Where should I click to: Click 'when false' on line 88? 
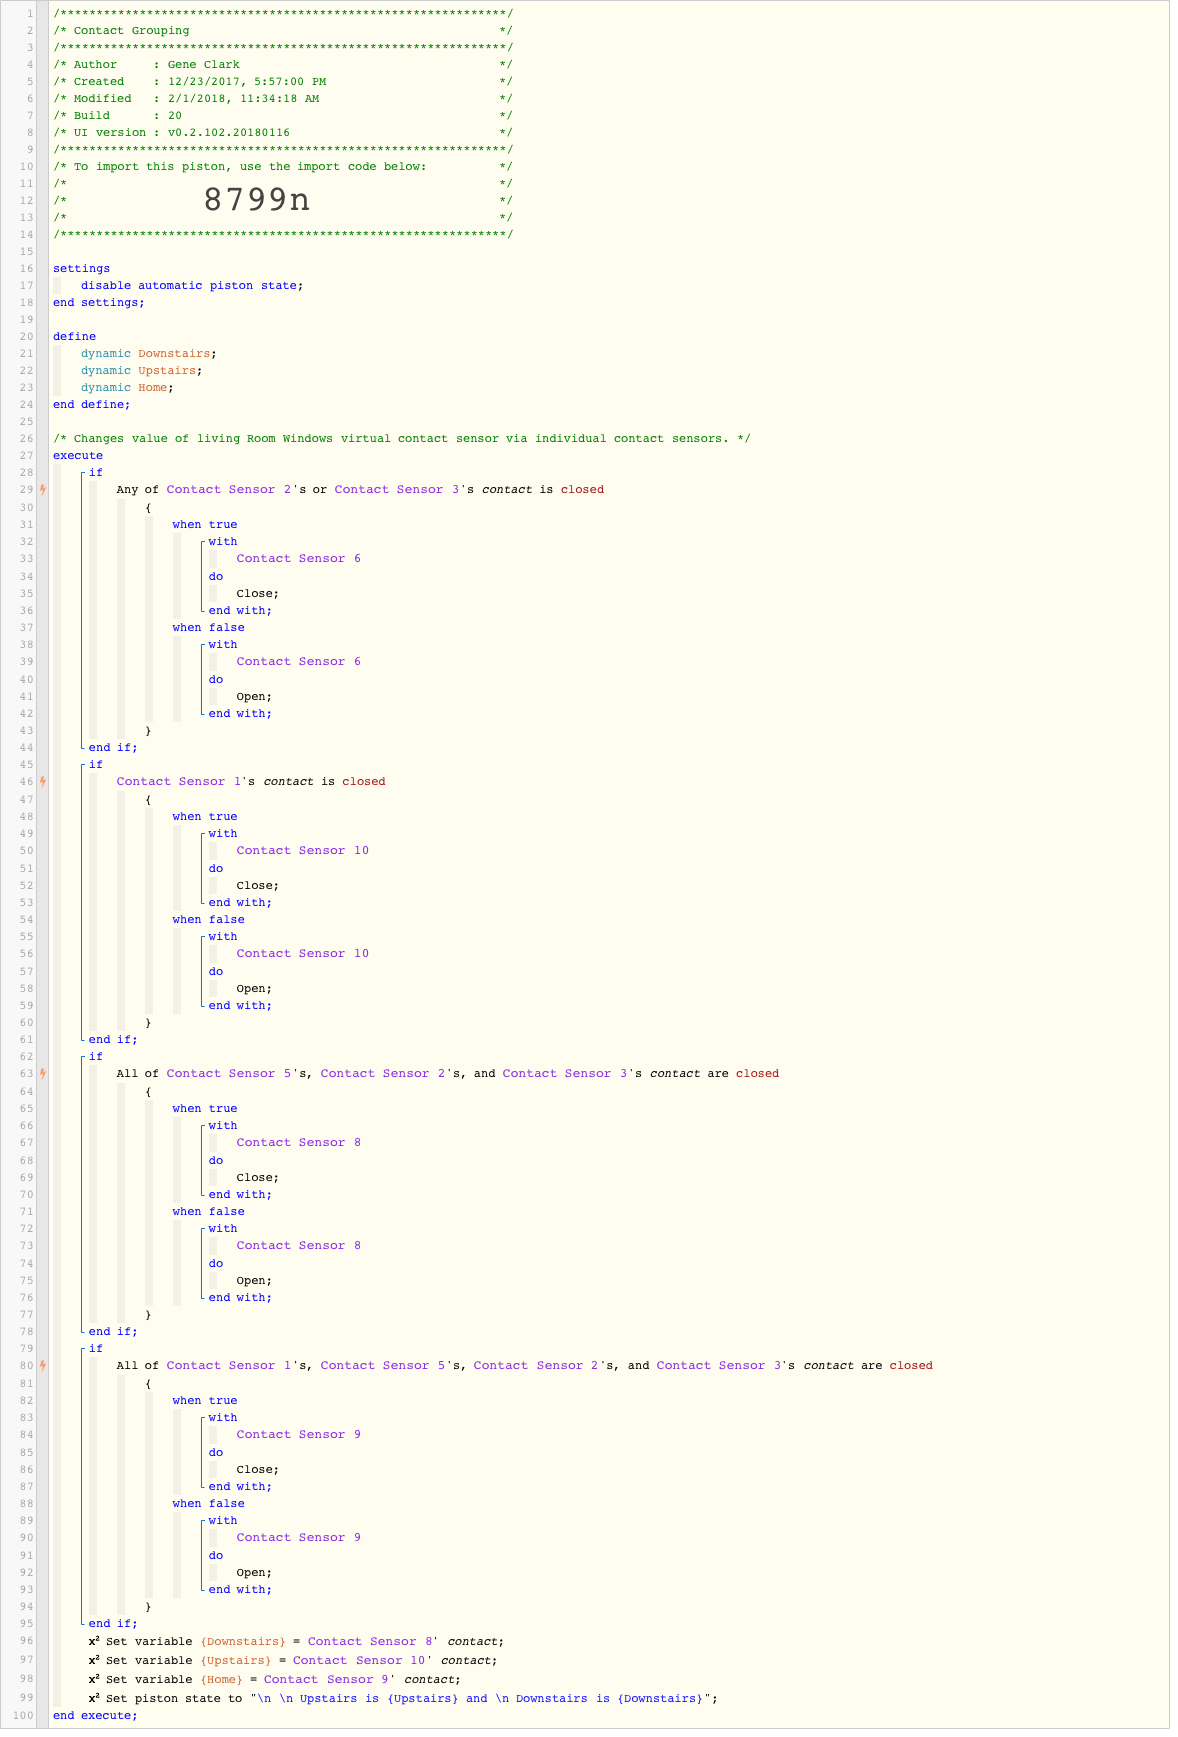208,1504
